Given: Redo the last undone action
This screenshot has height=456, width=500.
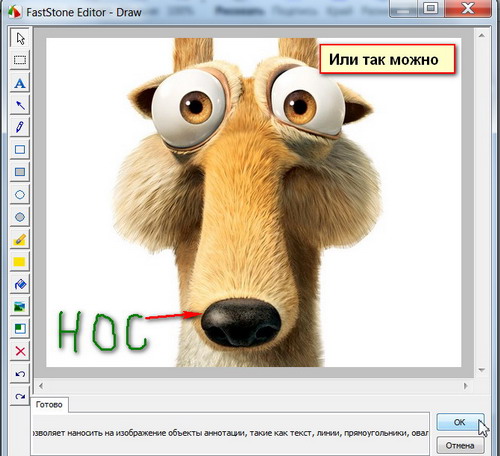Looking at the screenshot, I should pos(20,396).
